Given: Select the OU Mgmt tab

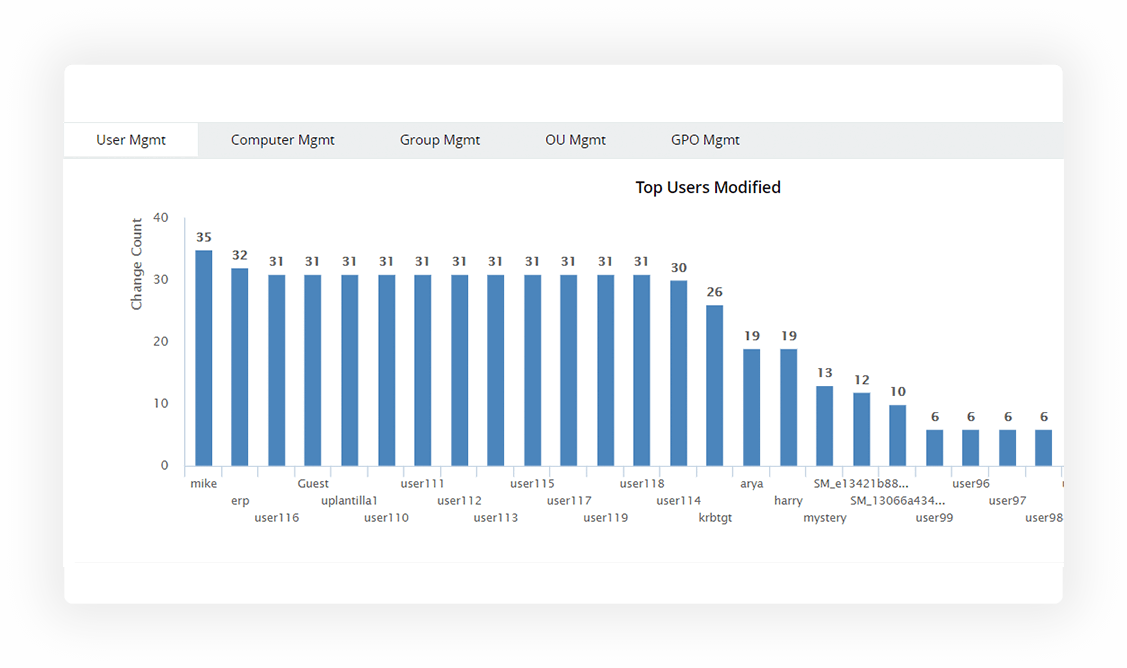Looking at the screenshot, I should tap(576, 140).
